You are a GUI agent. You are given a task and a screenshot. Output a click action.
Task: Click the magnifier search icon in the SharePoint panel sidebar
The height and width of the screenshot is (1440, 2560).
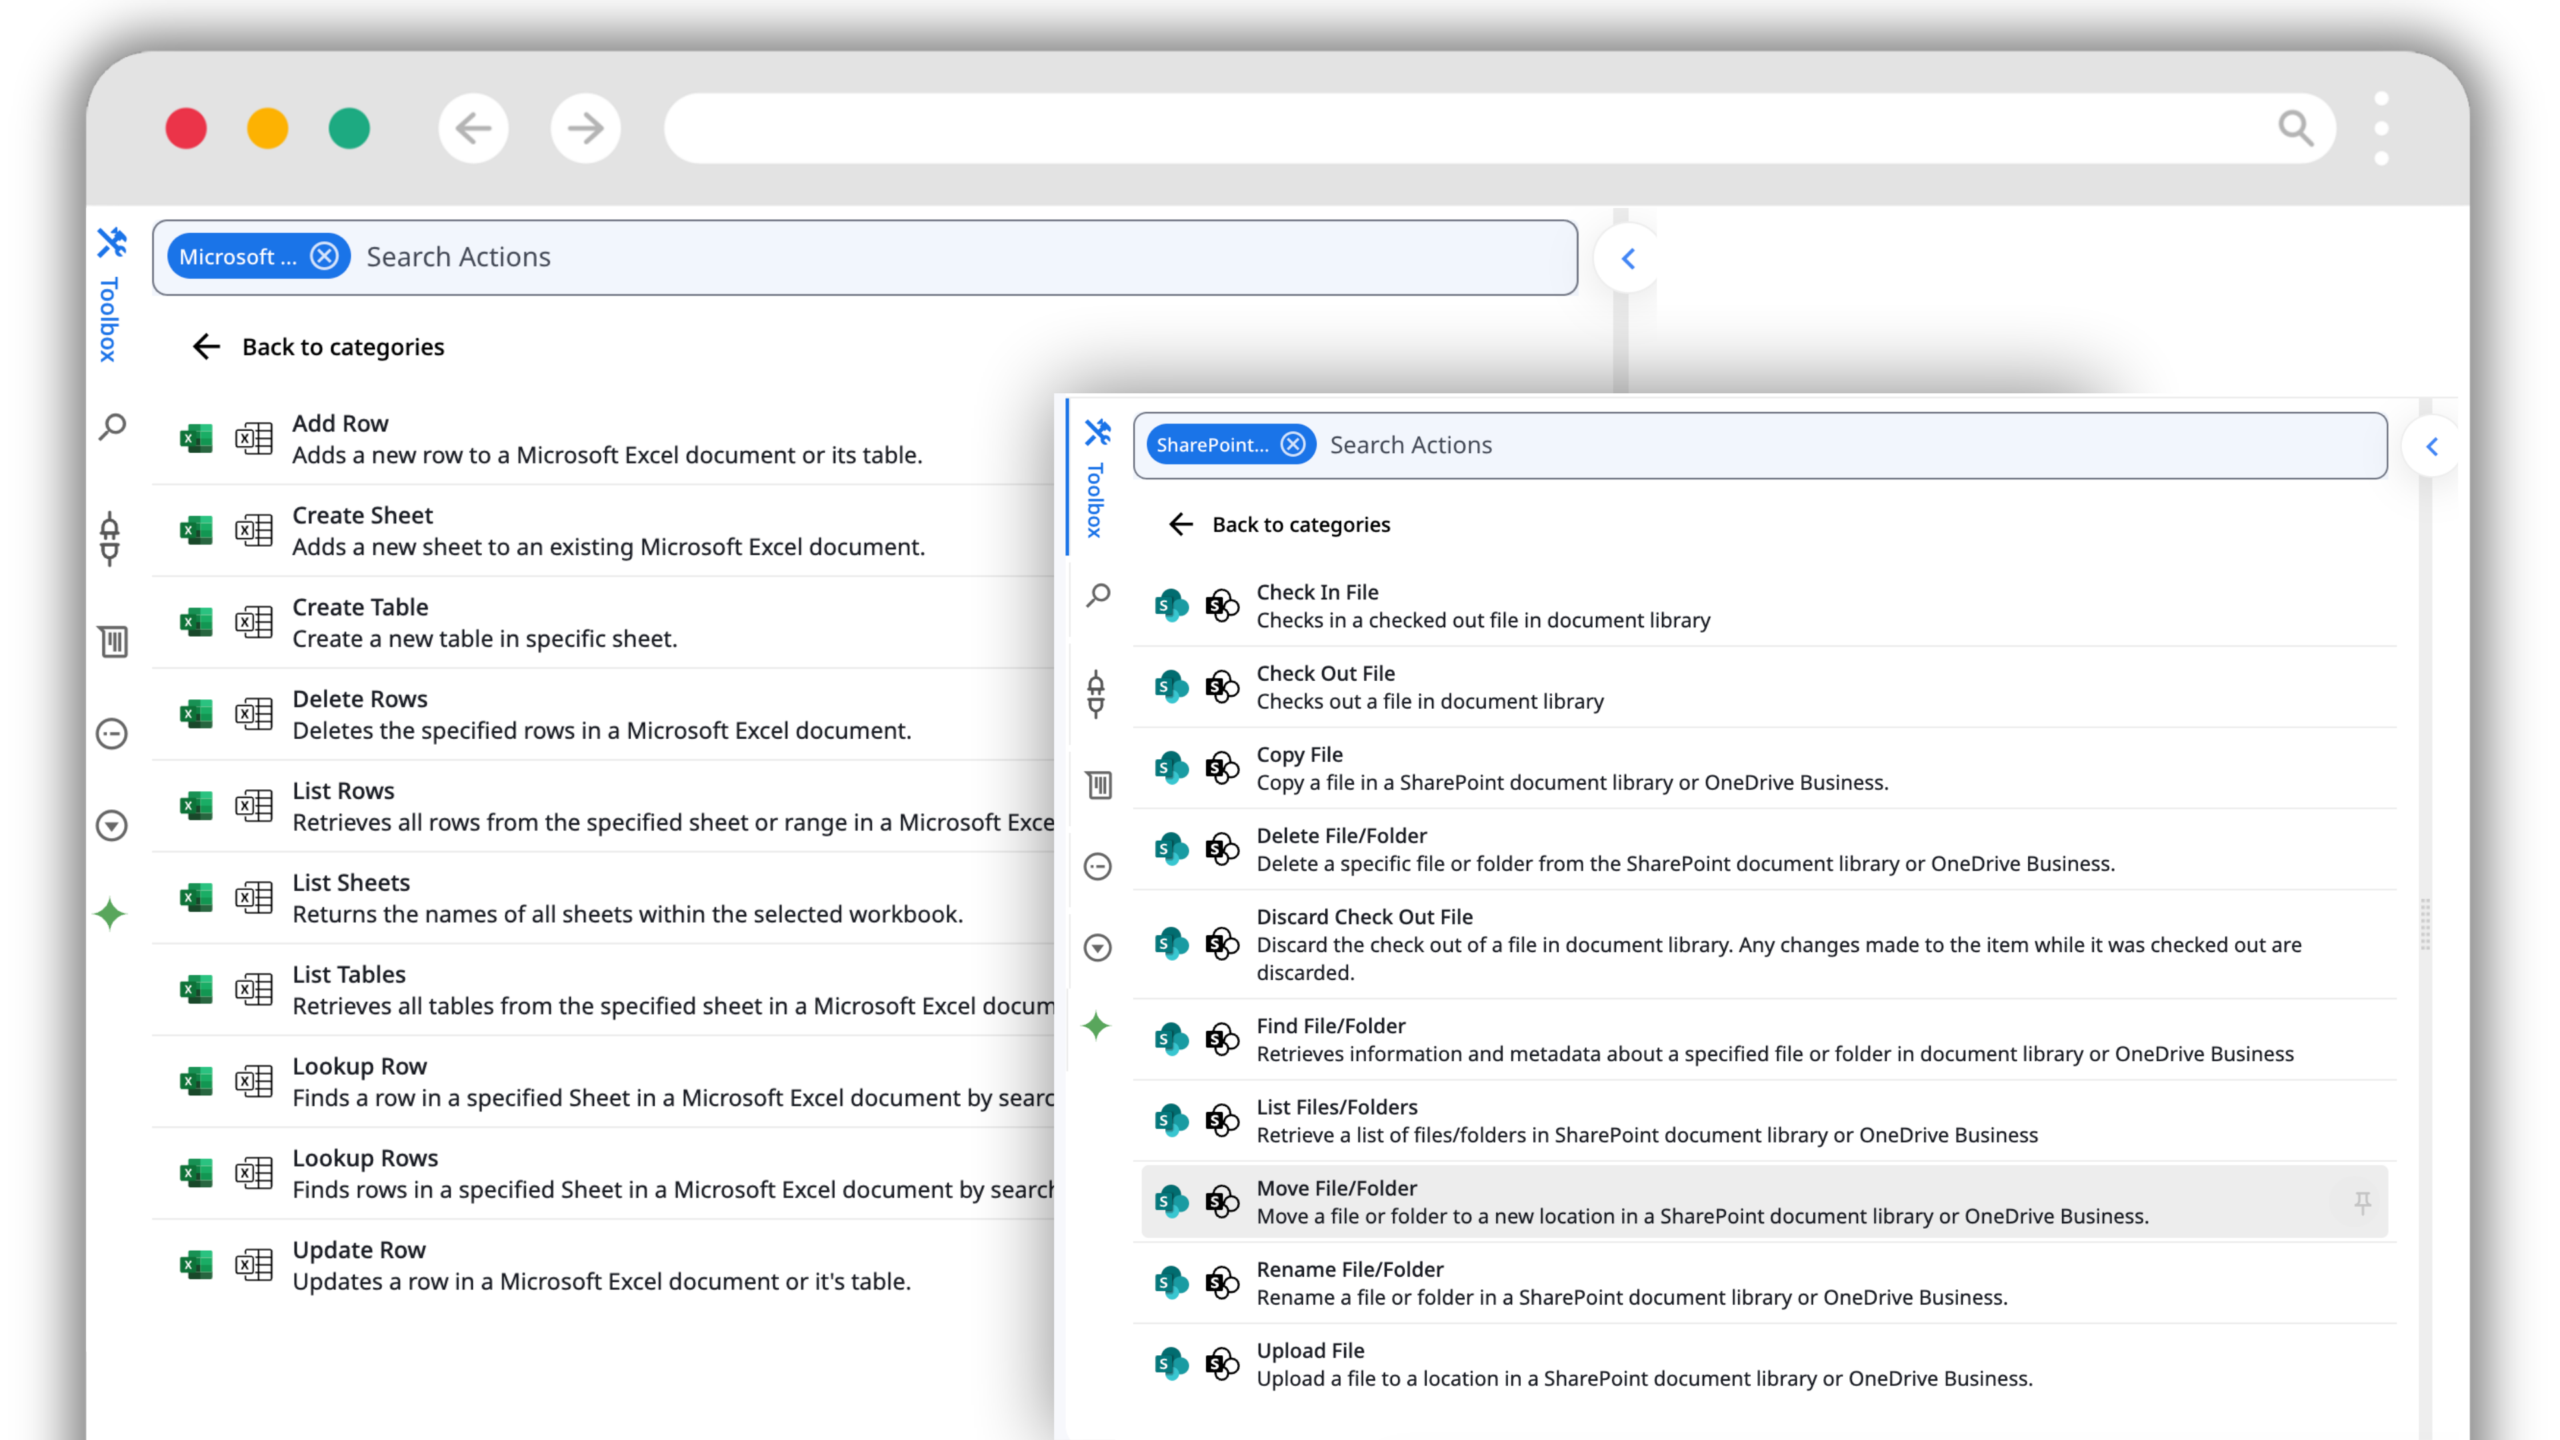[1098, 596]
